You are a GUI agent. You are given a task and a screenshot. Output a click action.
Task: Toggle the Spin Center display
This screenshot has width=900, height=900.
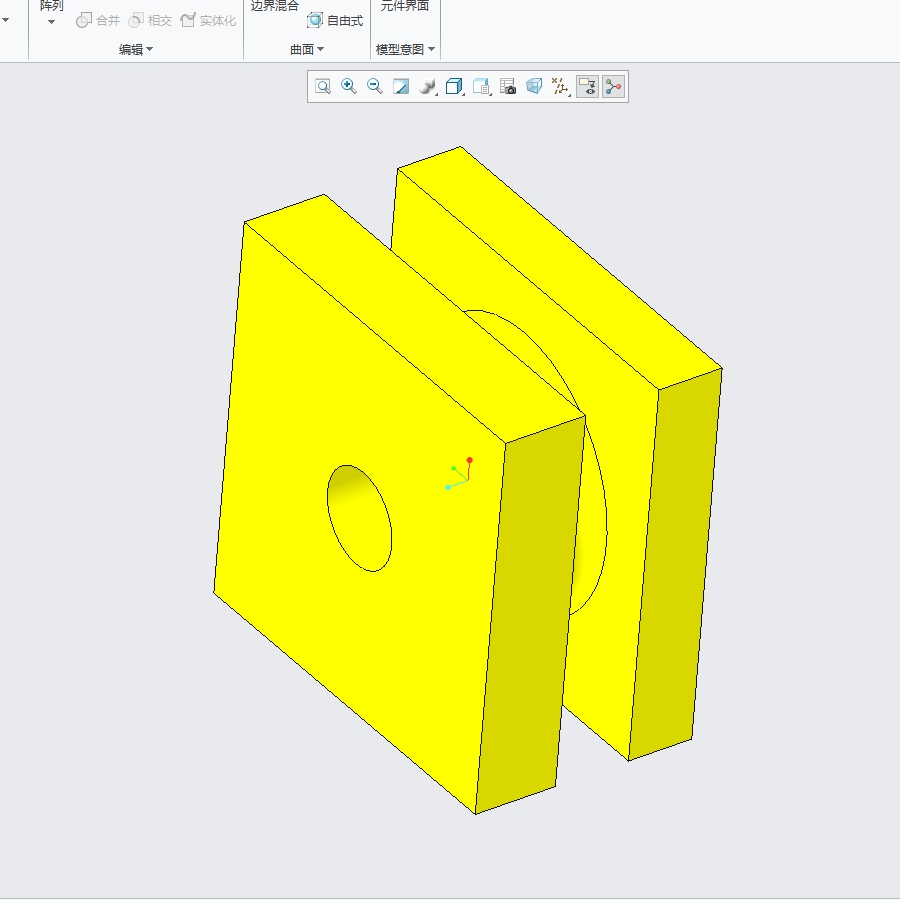(x=613, y=87)
